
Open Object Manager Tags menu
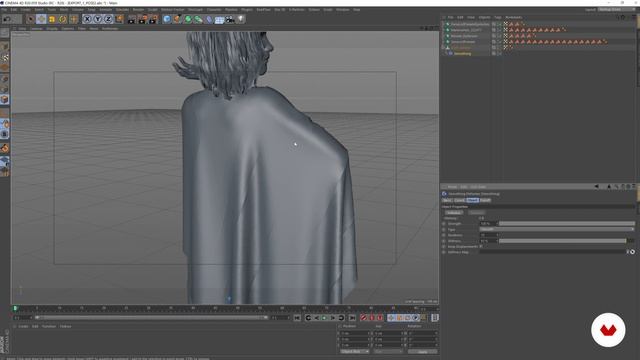pyautogui.click(x=498, y=18)
